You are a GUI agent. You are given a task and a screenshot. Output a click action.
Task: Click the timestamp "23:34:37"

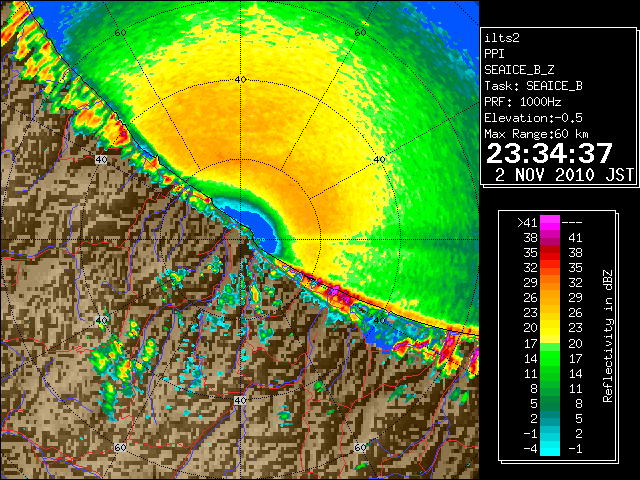(549, 153)
